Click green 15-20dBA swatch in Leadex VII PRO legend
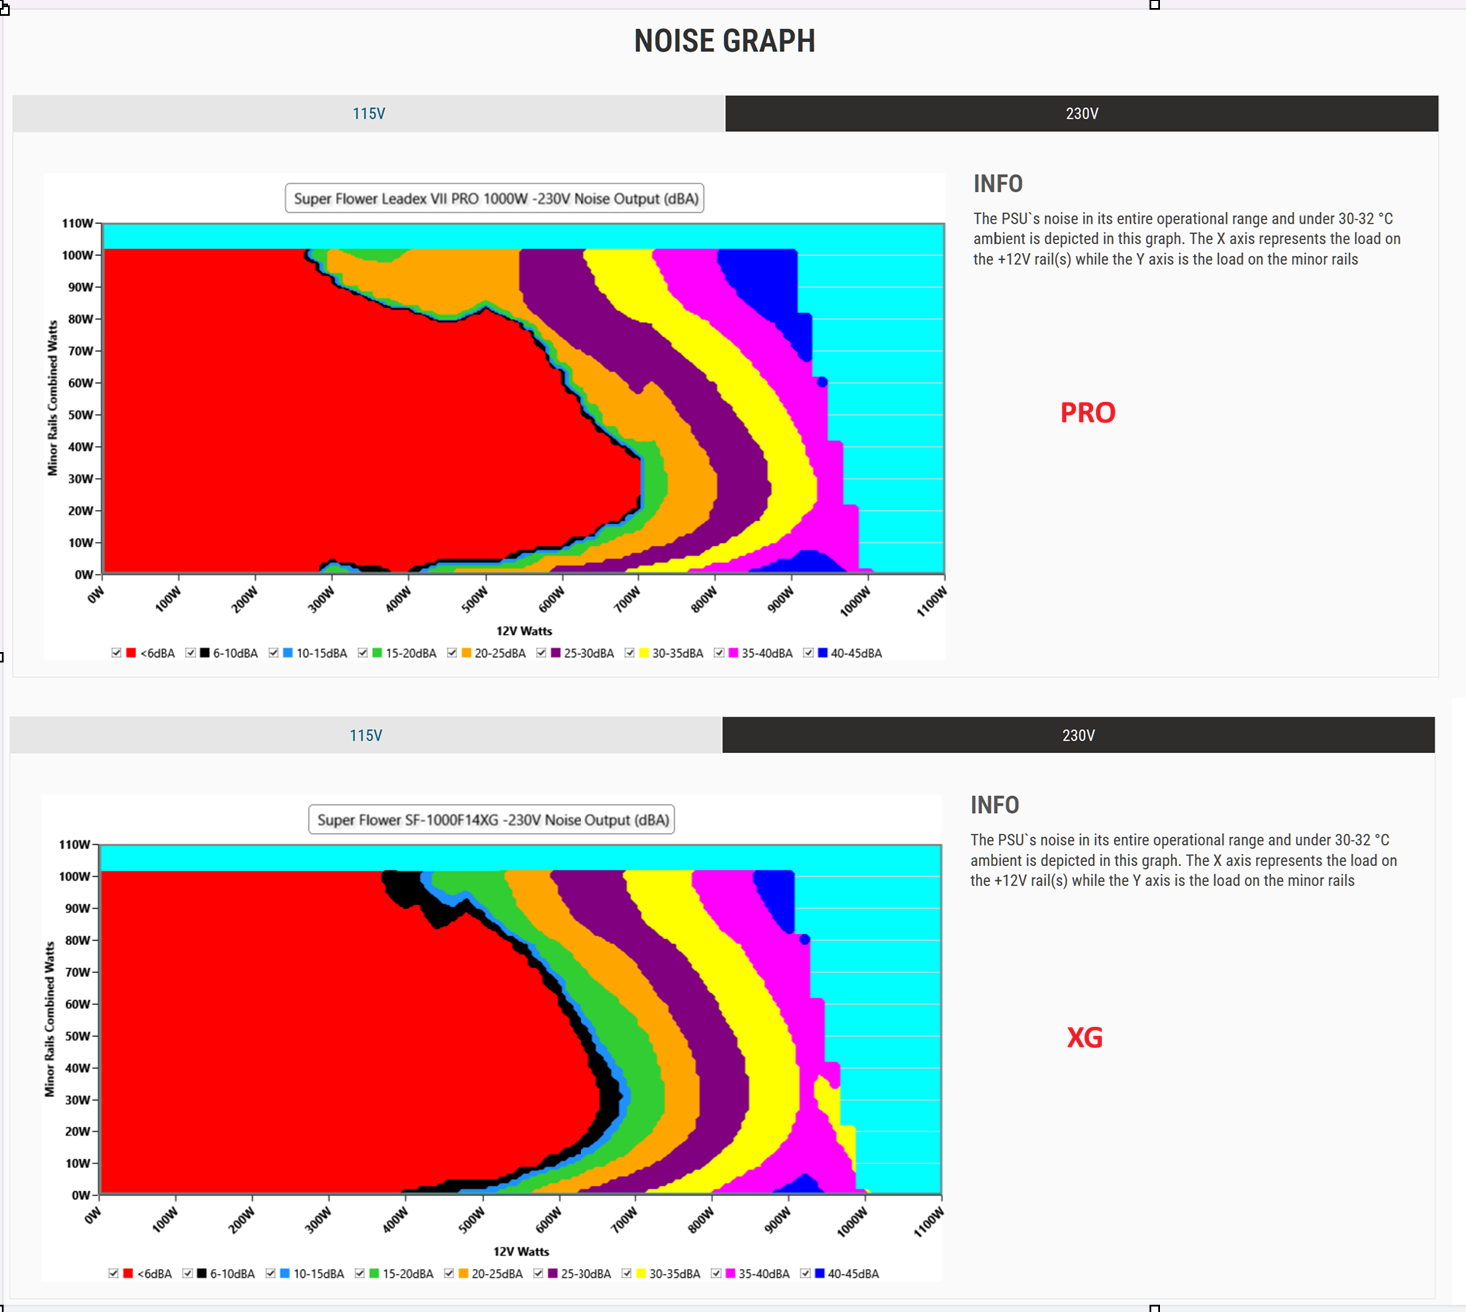 point(377,653)
